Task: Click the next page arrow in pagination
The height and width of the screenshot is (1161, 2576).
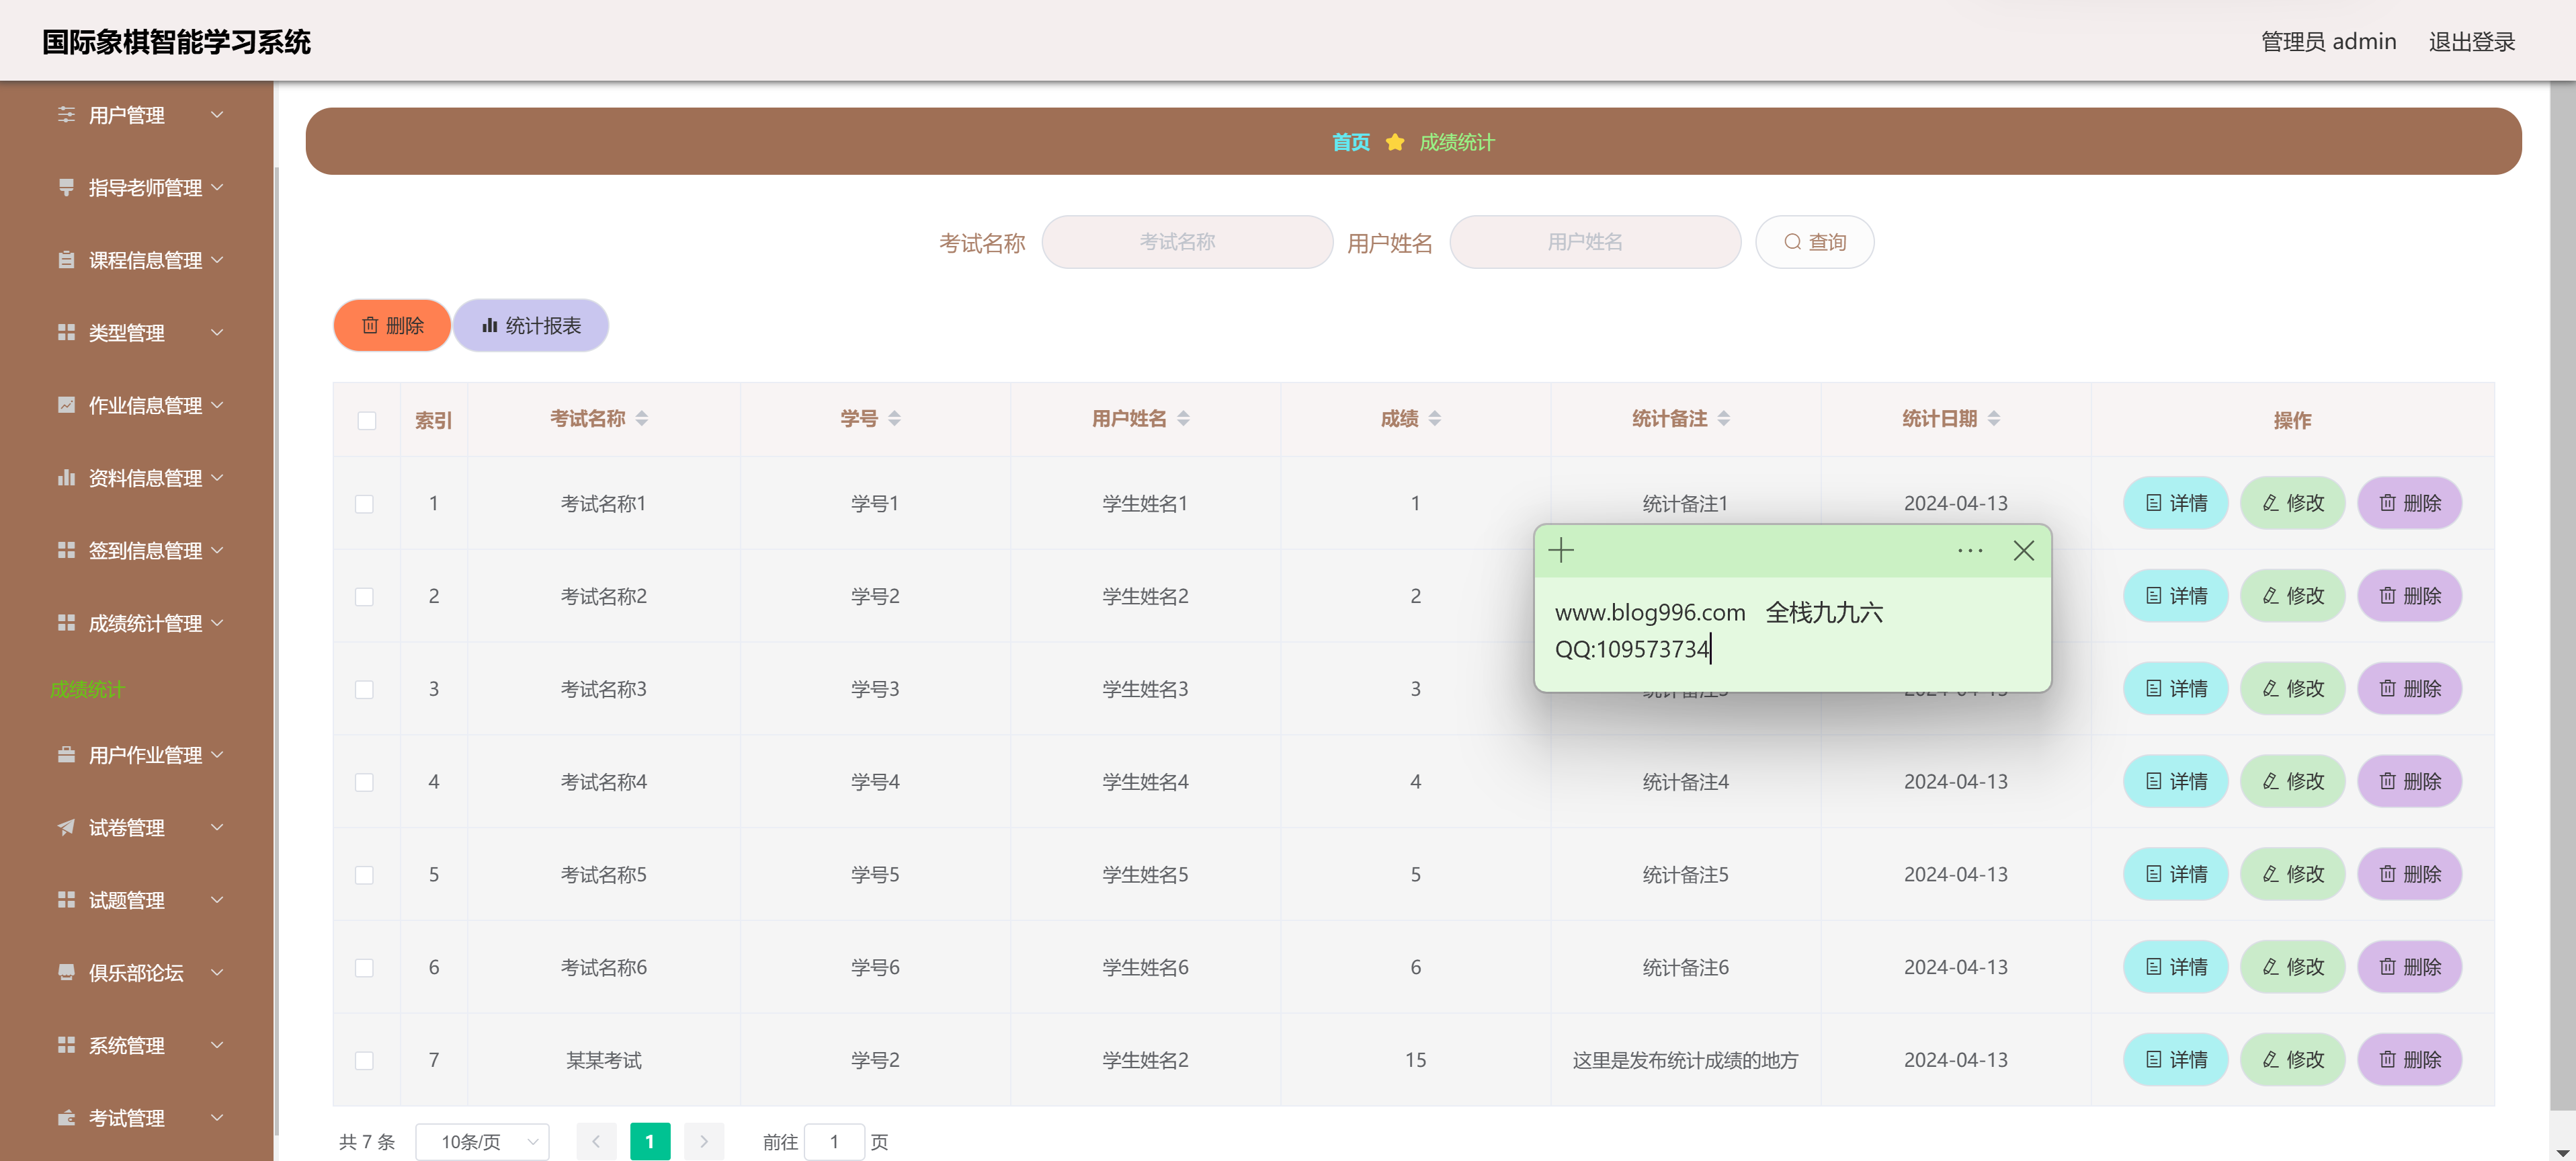Action: (x=703, y=1141)
